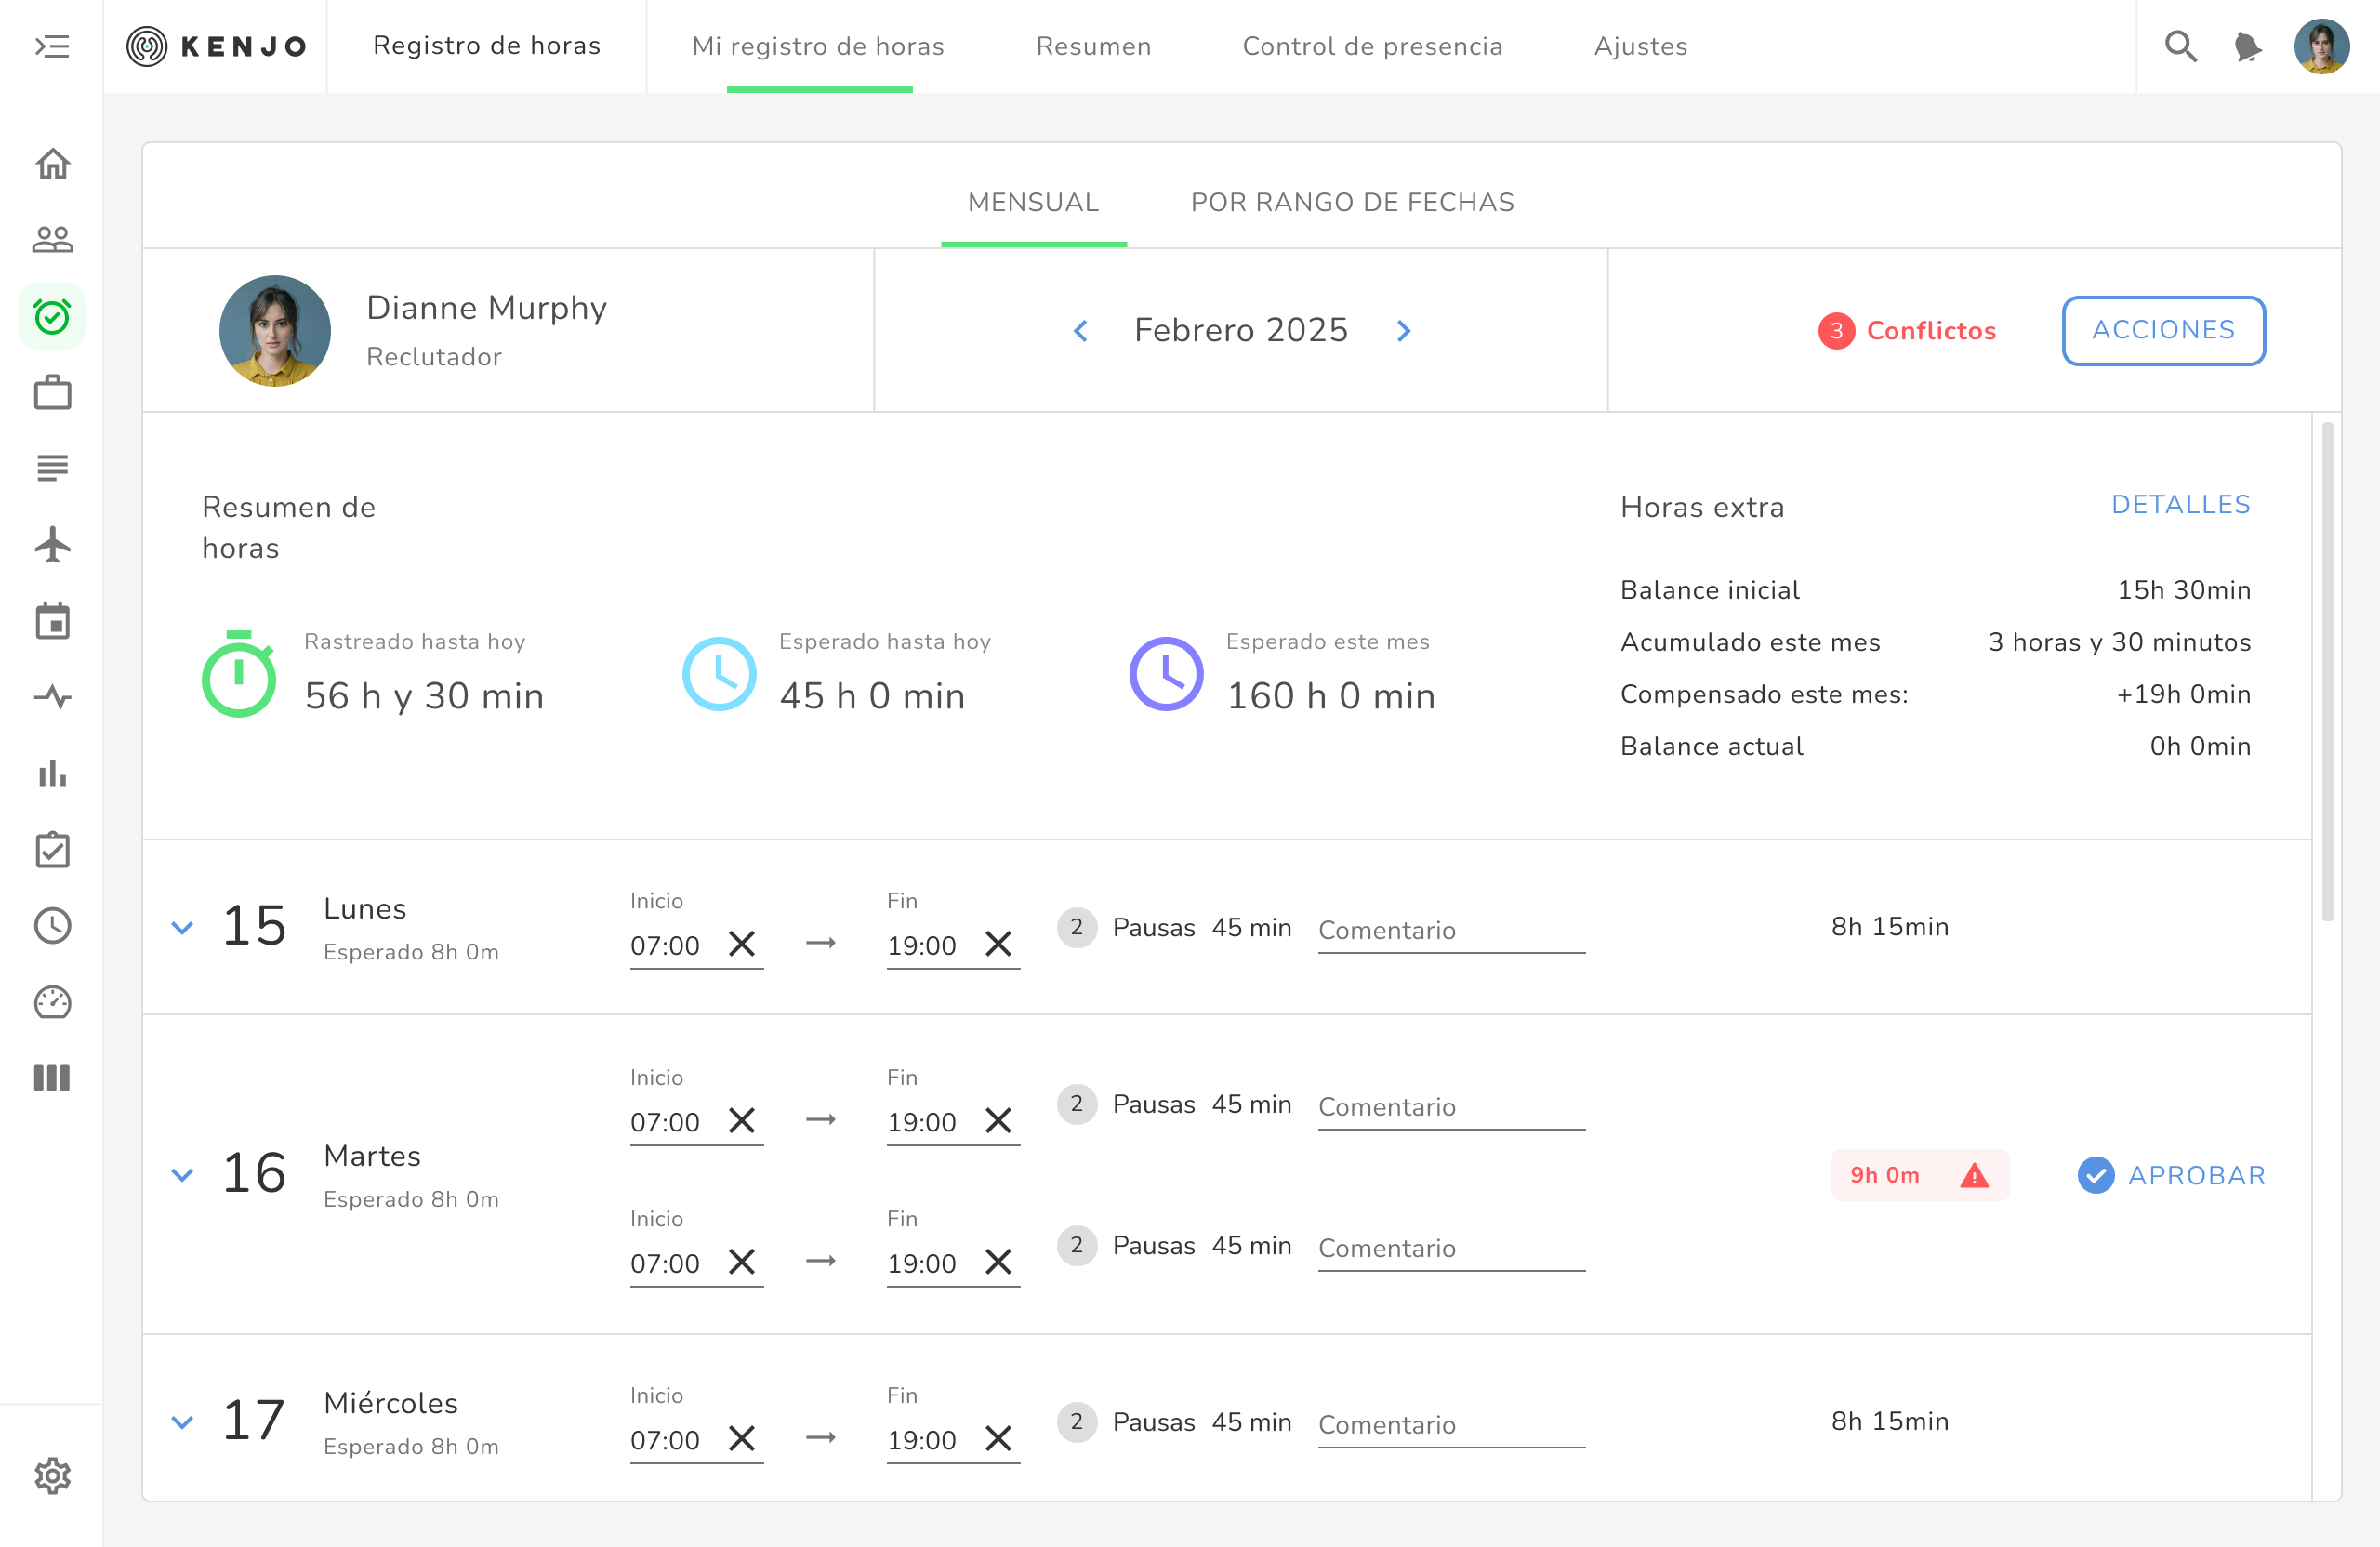Open the DETALLES link for Horas extra
Image resolution: width=2380 pixels, height=1547 pixels.
click(x=2180, y=505)
